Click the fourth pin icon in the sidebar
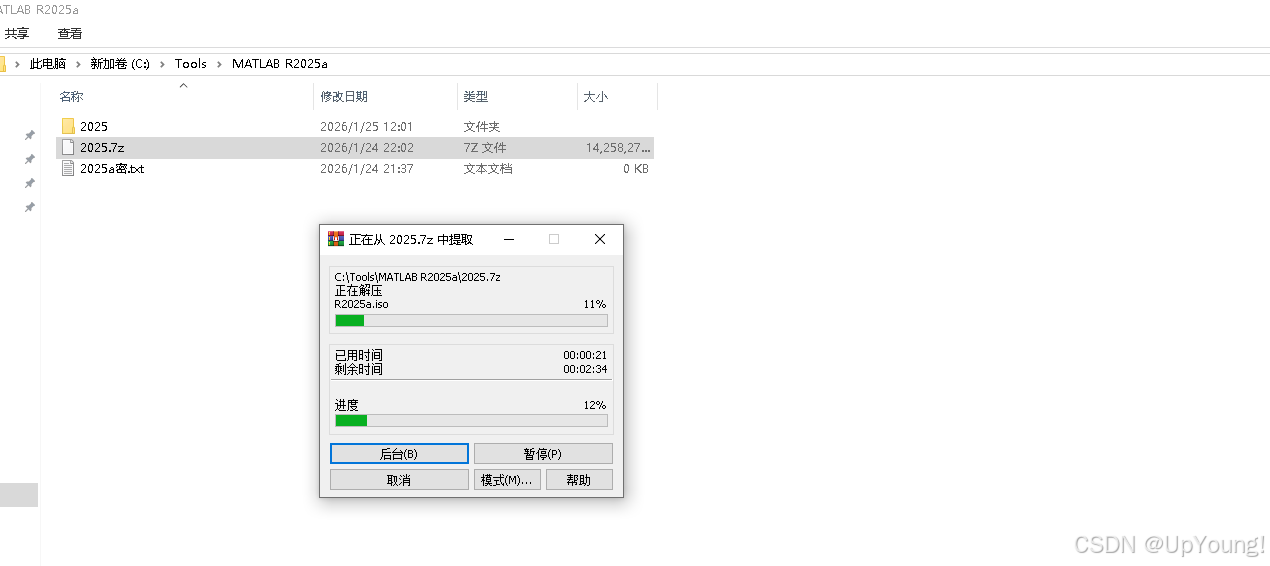1270x566 pixels. (x=30, y=207)
